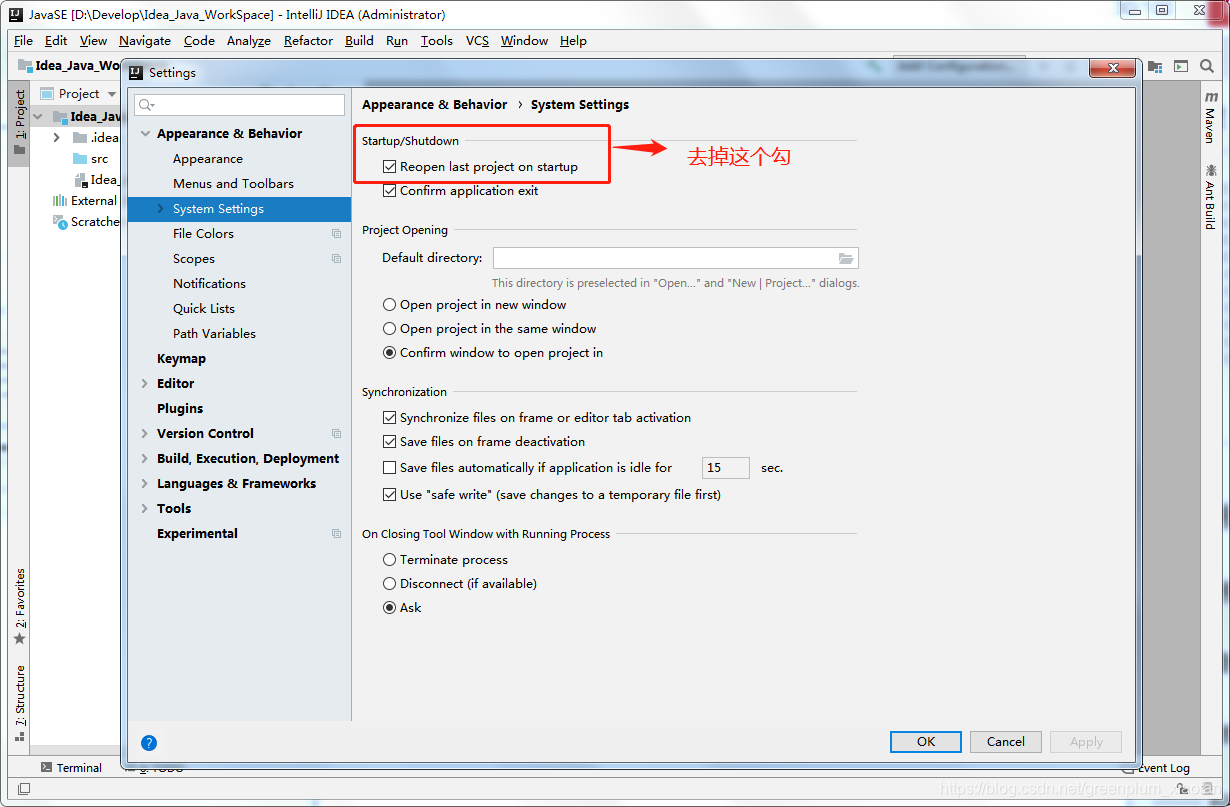Select Terminate process radio option
The width and height of the screenshot is (1230, 807).
coord(390,560)
